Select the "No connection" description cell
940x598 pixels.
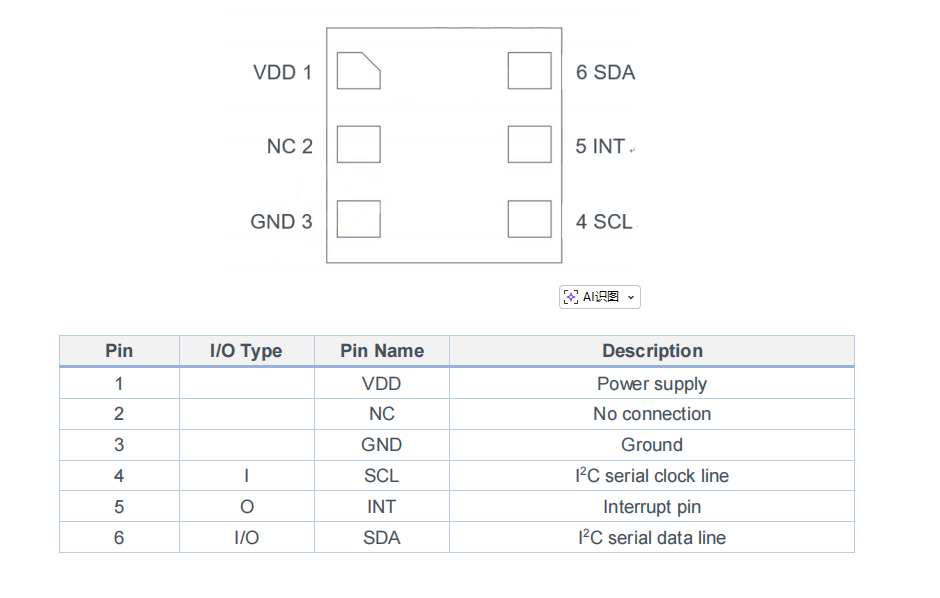pos(652,414)
